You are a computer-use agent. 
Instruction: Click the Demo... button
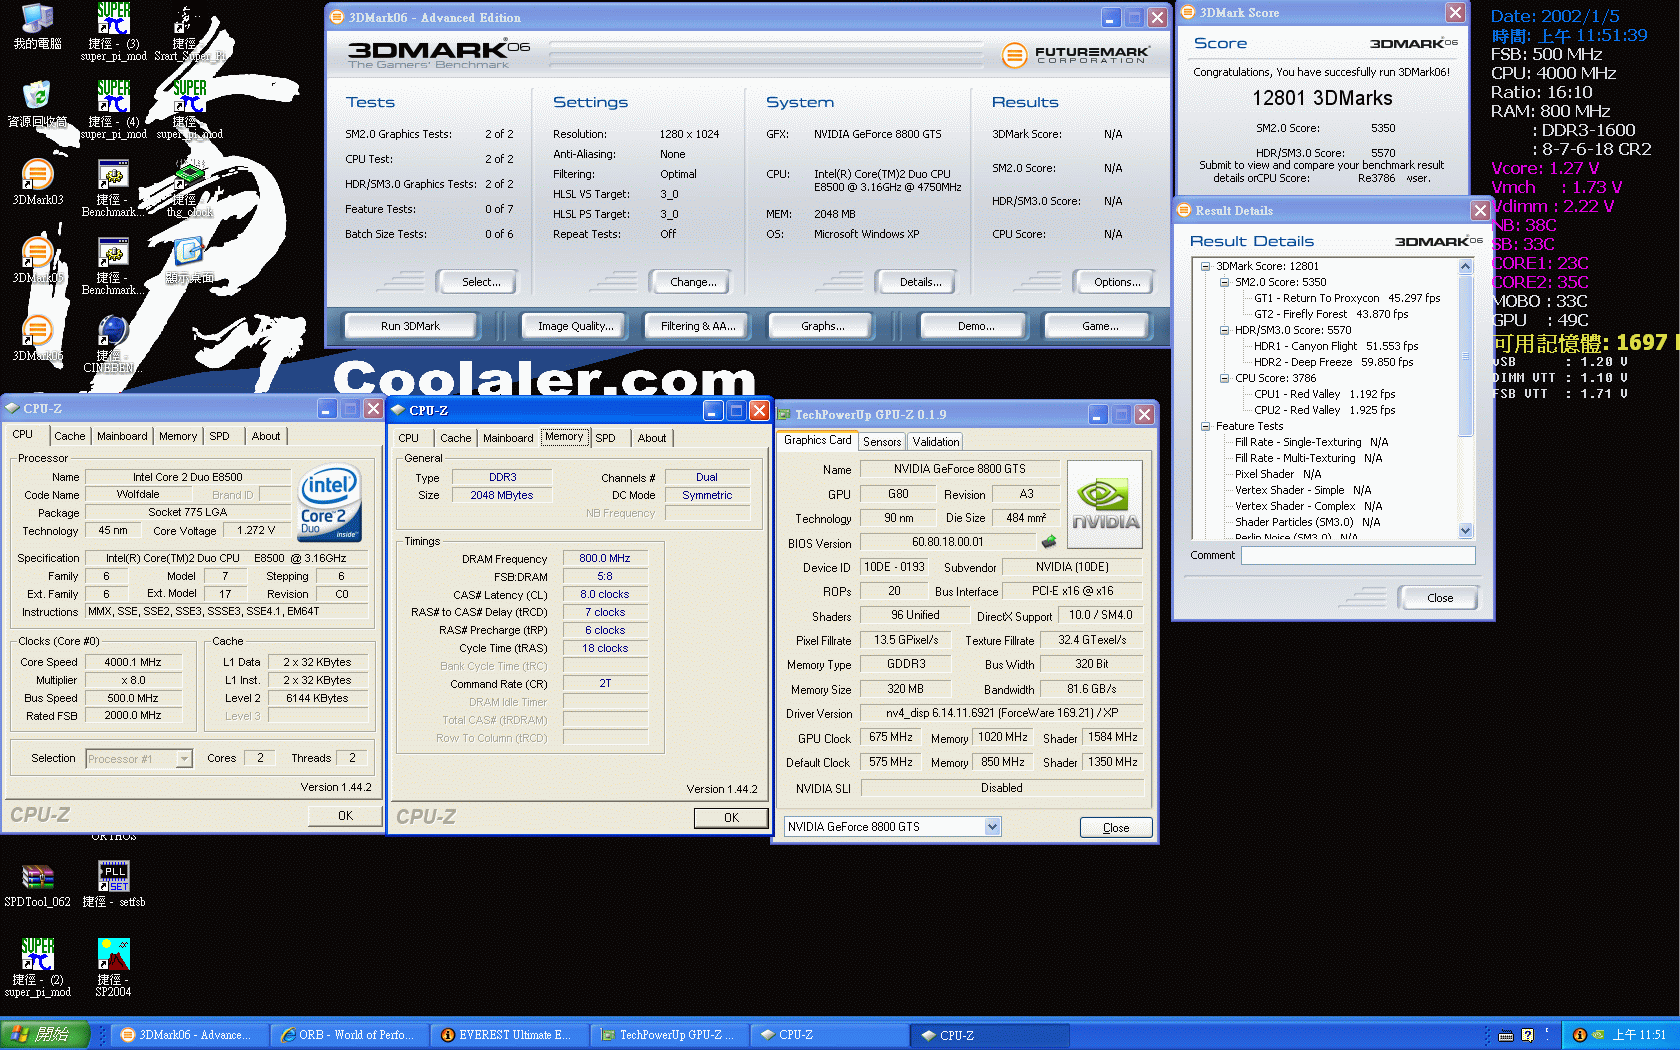tap(975, 326)
